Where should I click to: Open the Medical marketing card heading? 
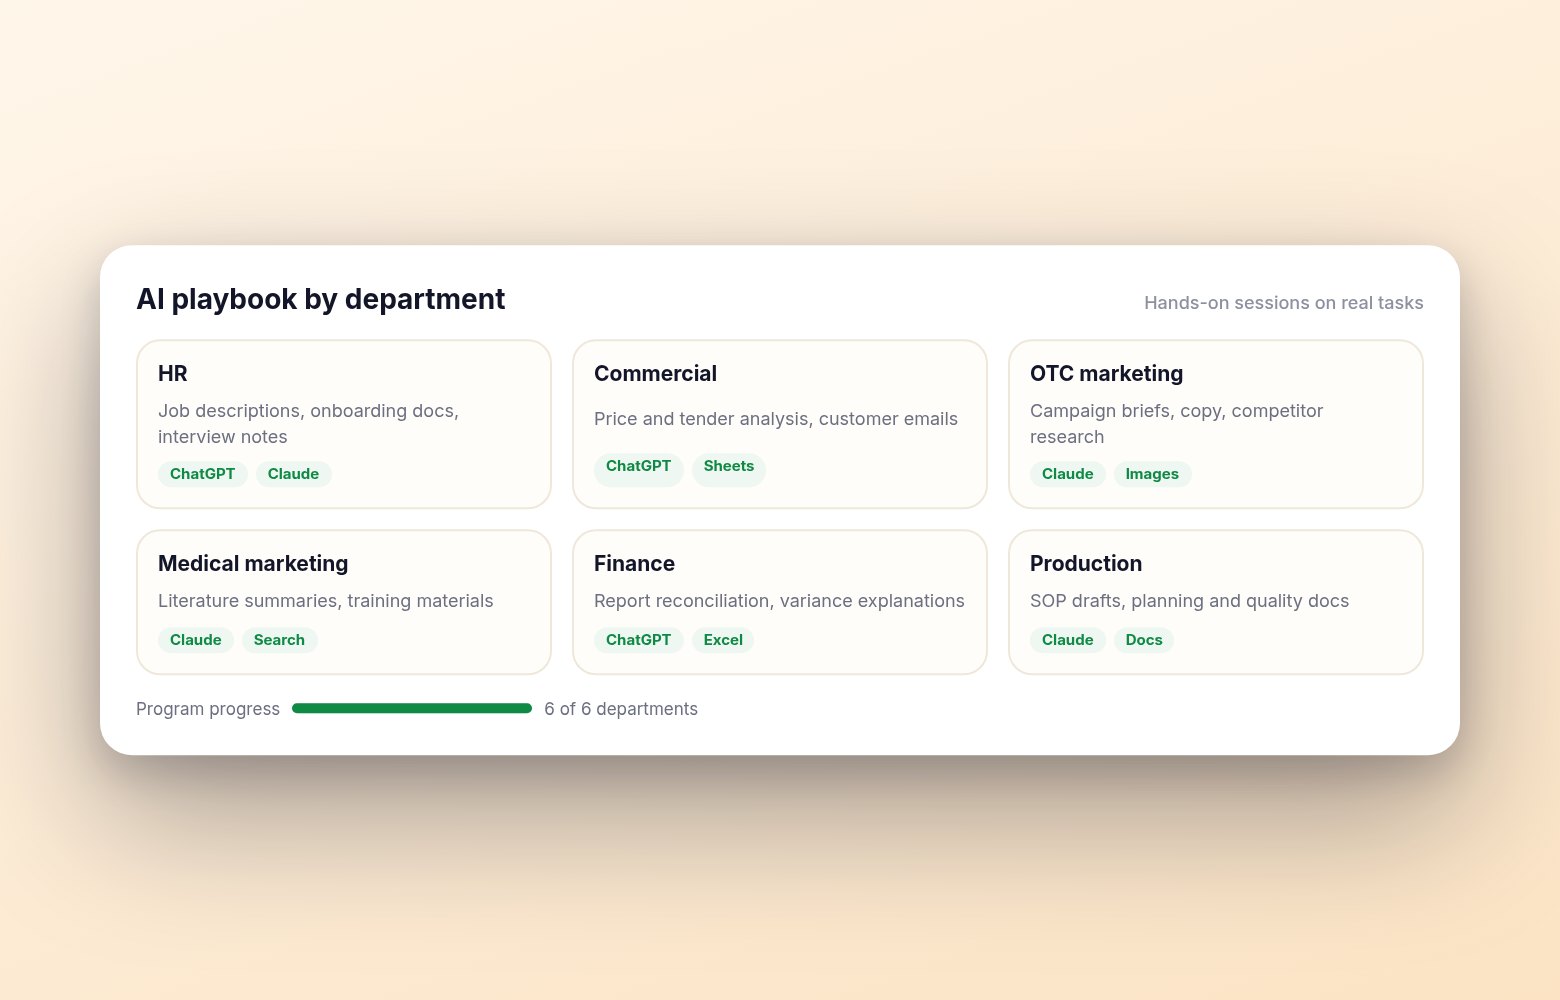point(253,563)
